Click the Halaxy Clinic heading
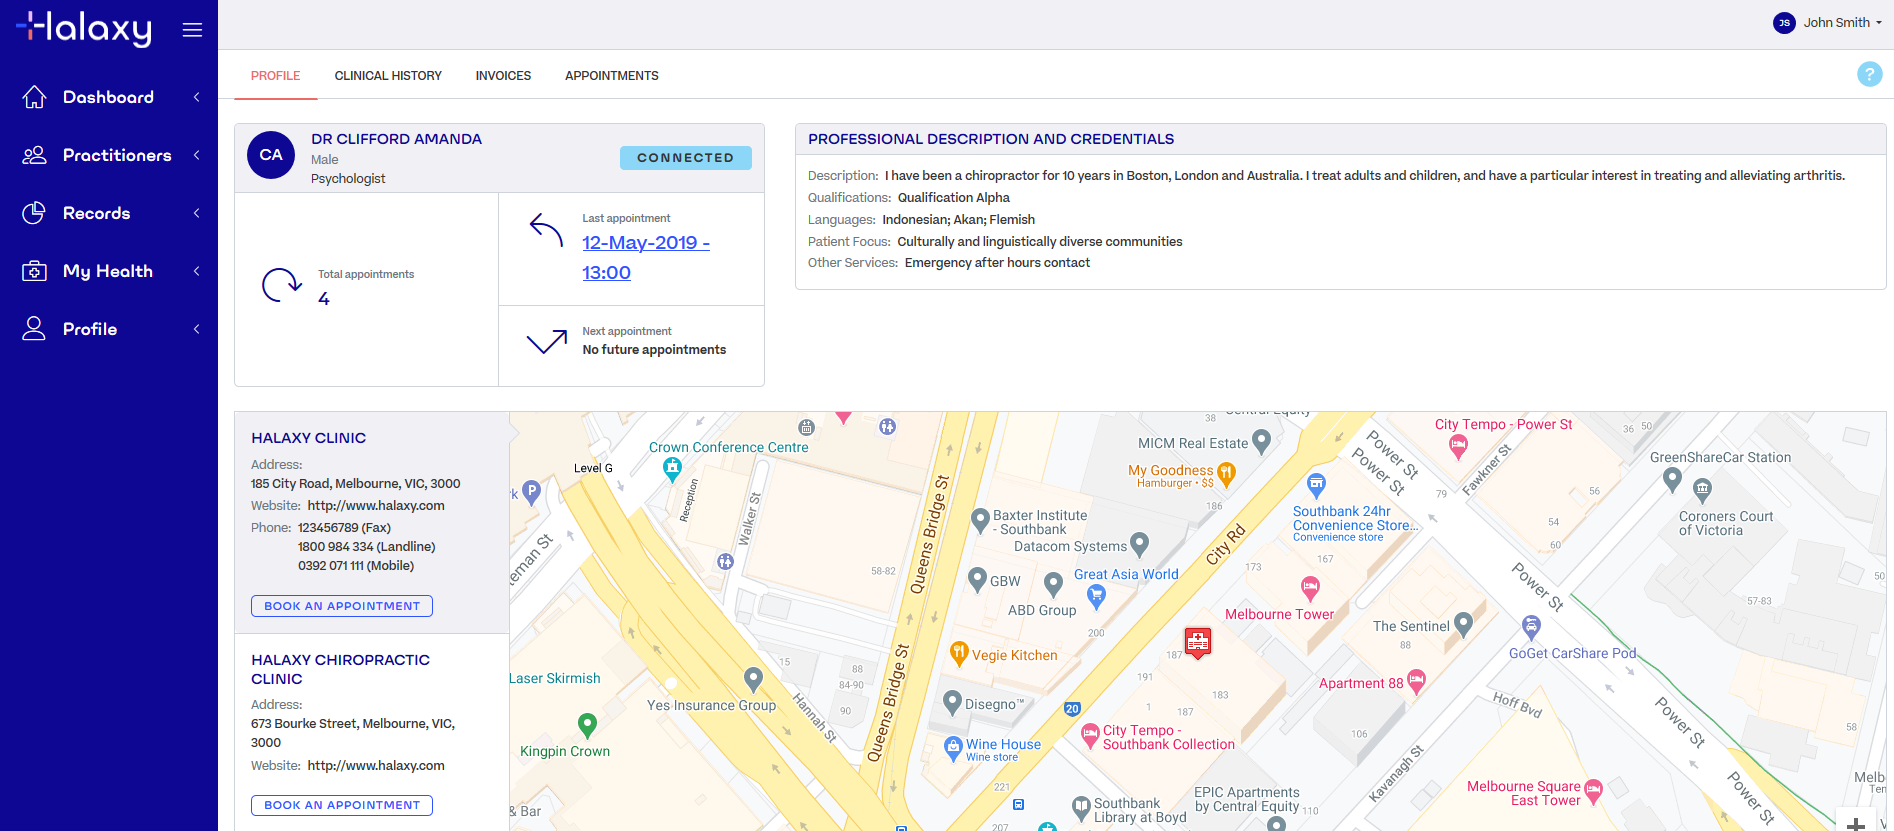 (309, 438)
